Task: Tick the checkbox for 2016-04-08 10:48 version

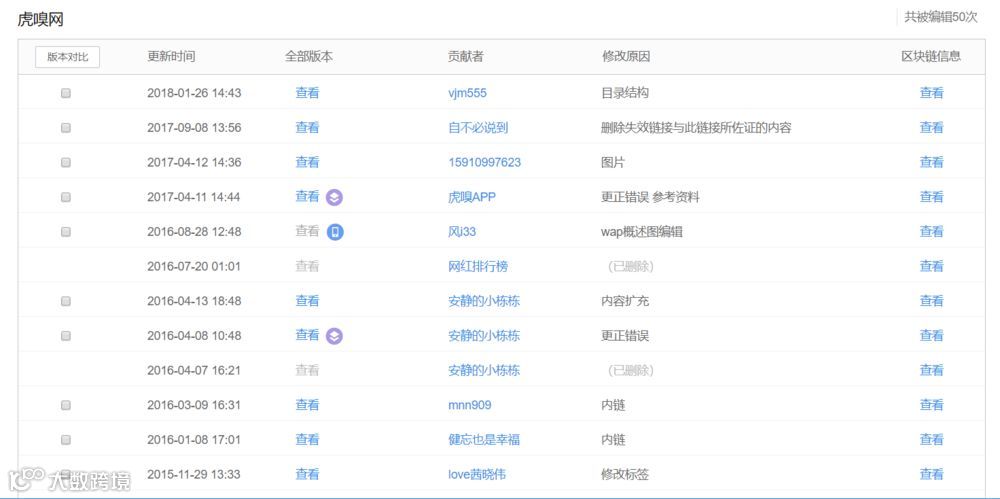Action: click(x=66, y=335)
